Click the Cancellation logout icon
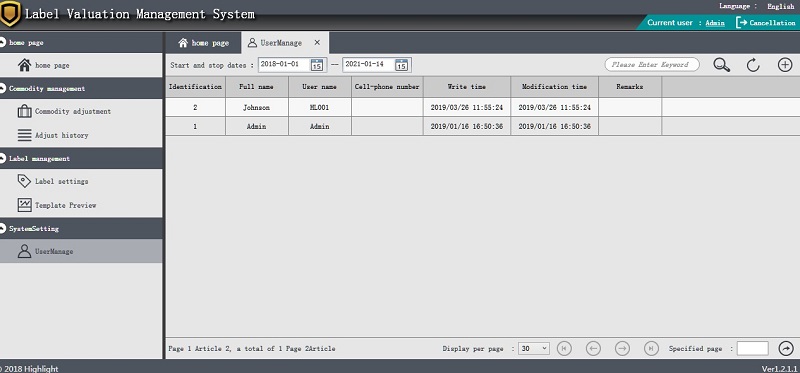800x373 pixels. 741,22
